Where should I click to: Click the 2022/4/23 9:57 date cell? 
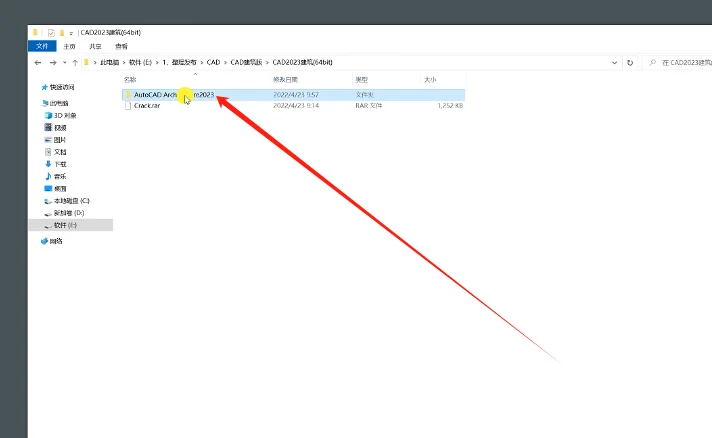pyautogui.click(x=296, y=95)
